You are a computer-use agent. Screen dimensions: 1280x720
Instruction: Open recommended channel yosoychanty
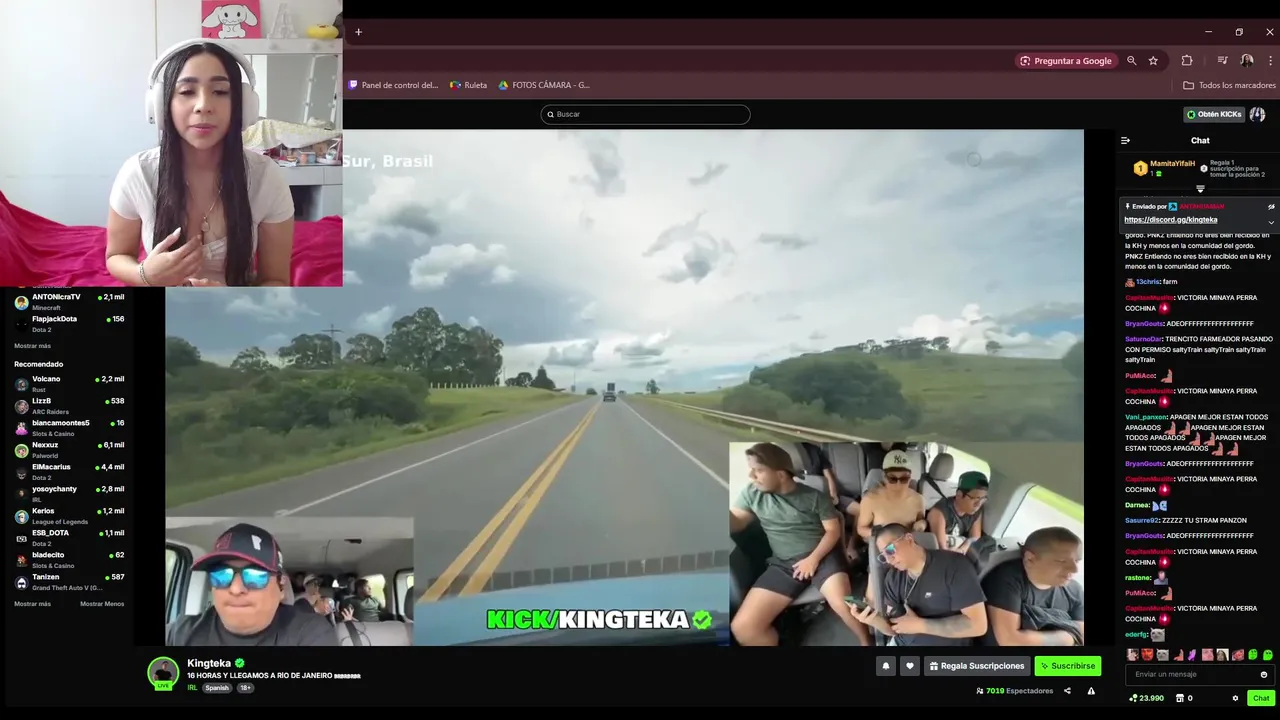[x=69, y=493]
